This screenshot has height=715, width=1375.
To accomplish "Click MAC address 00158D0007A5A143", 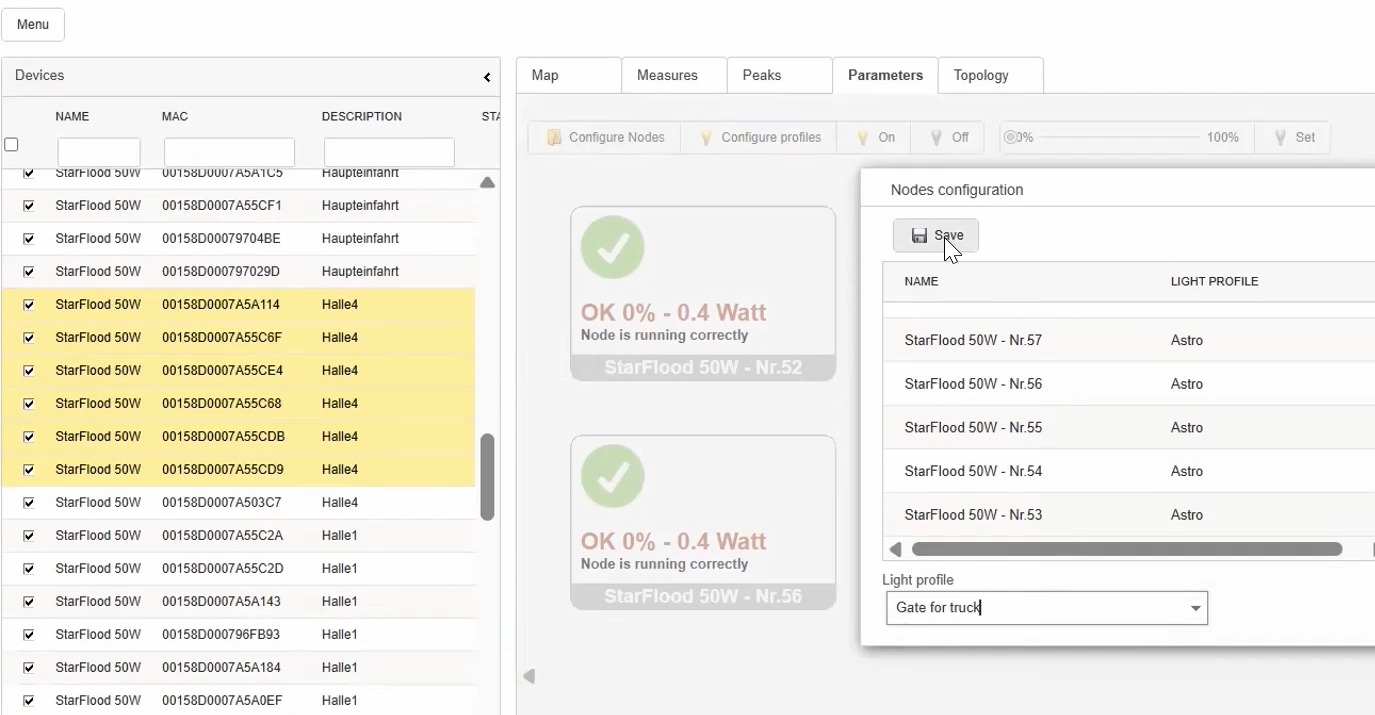I will pyautogui.click(x=222, y=602).
